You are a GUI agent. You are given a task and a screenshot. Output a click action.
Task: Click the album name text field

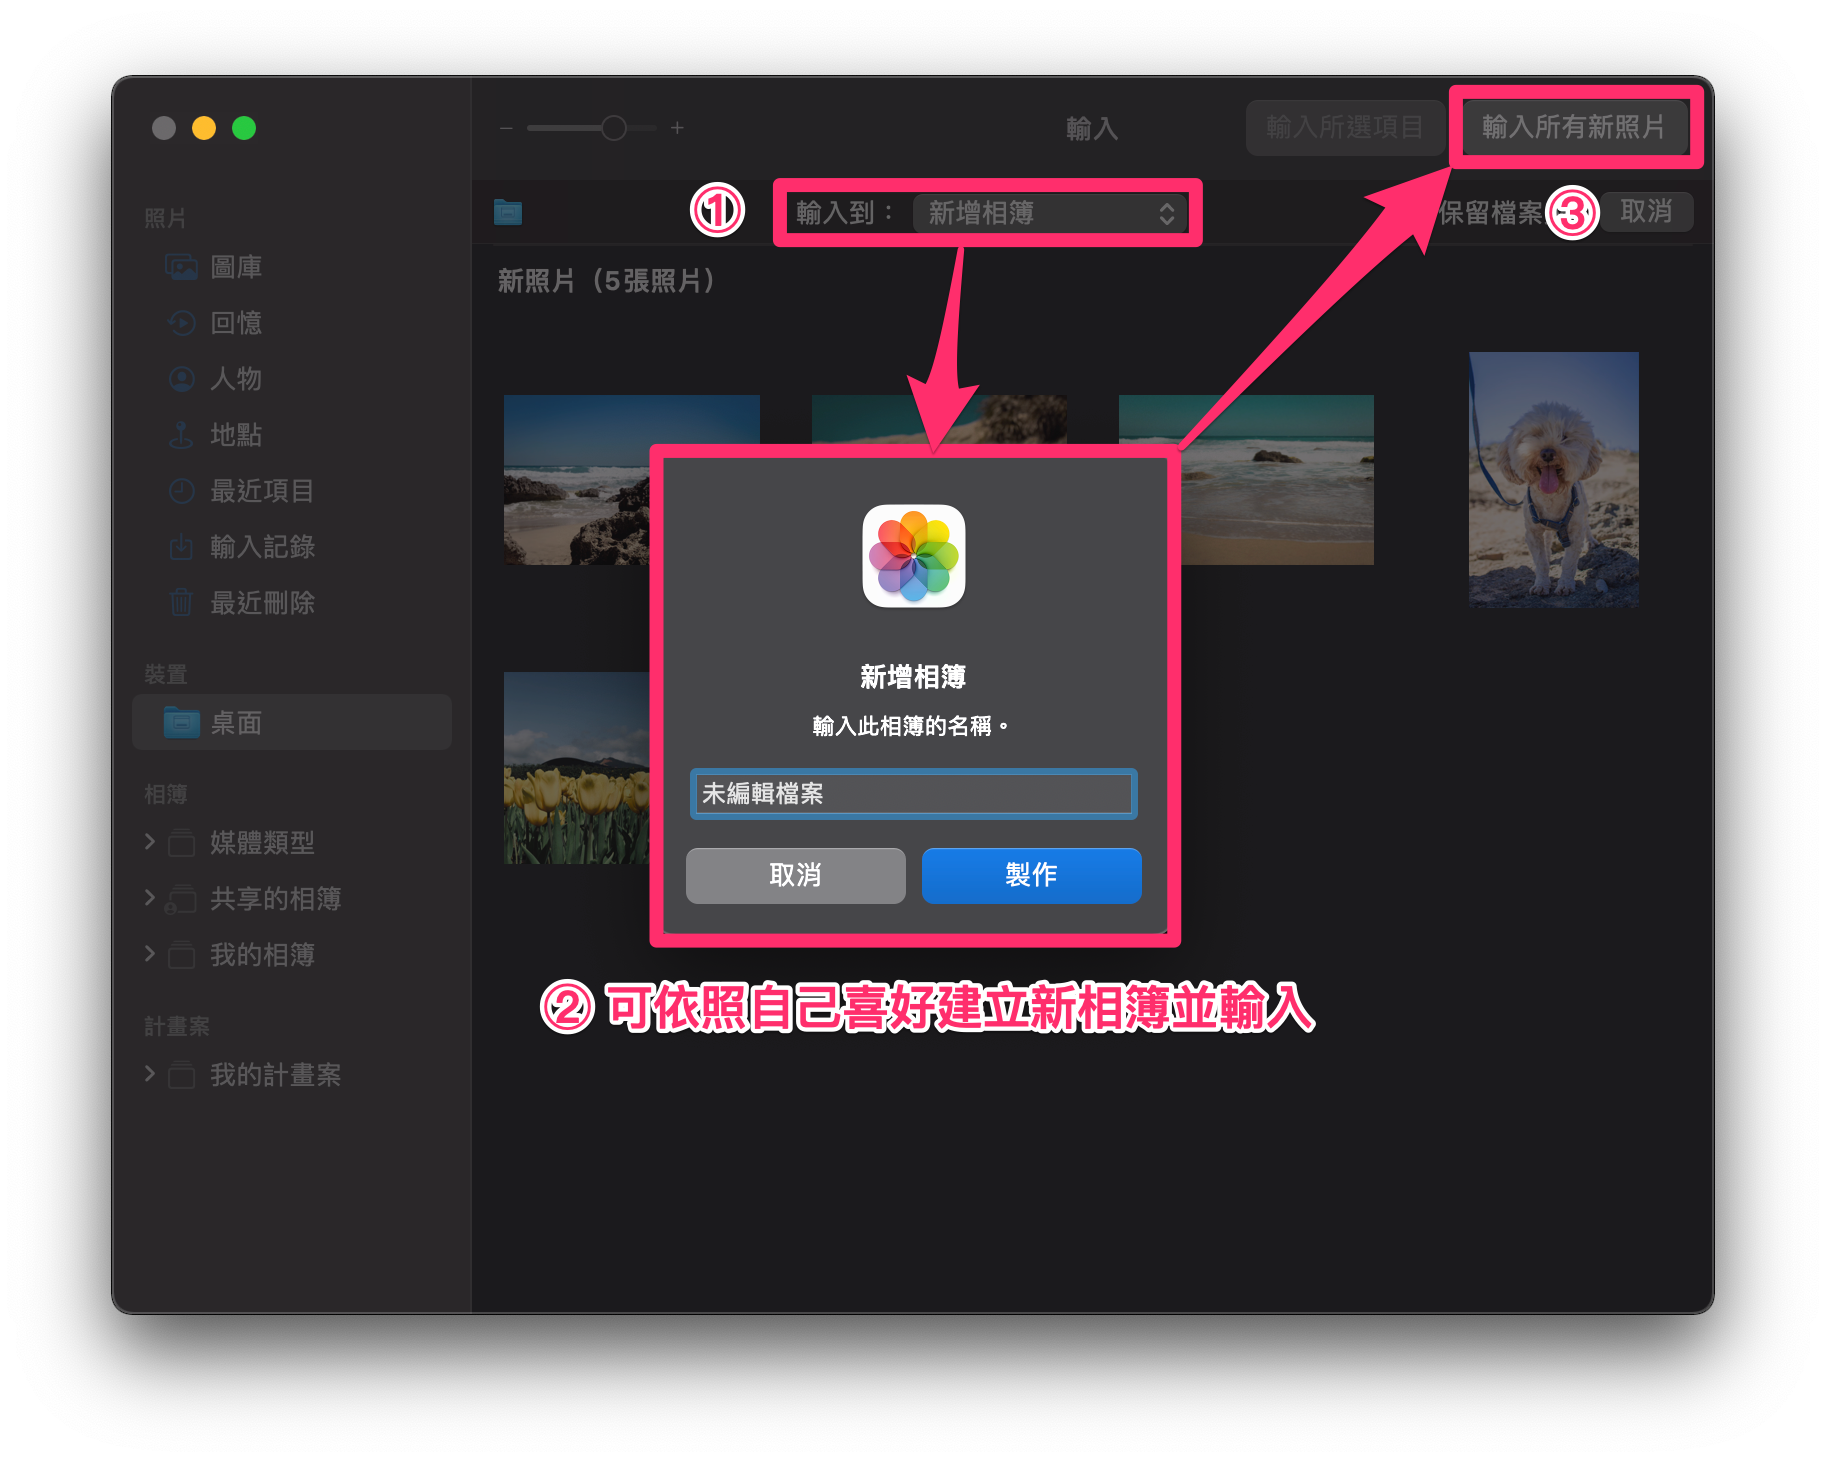pyautogui.click(x=913, y=794)
